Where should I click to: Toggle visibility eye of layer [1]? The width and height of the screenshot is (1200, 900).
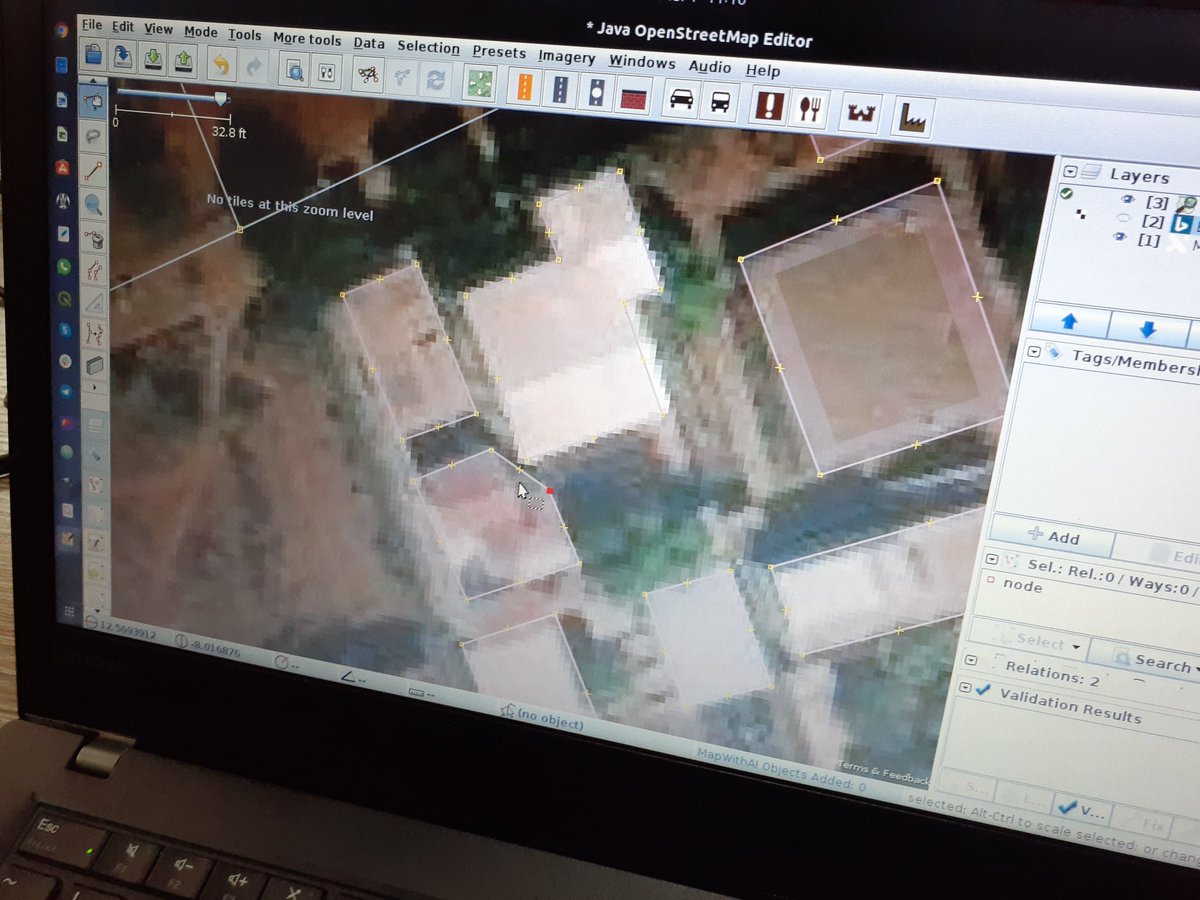[x=1121, y=238]
